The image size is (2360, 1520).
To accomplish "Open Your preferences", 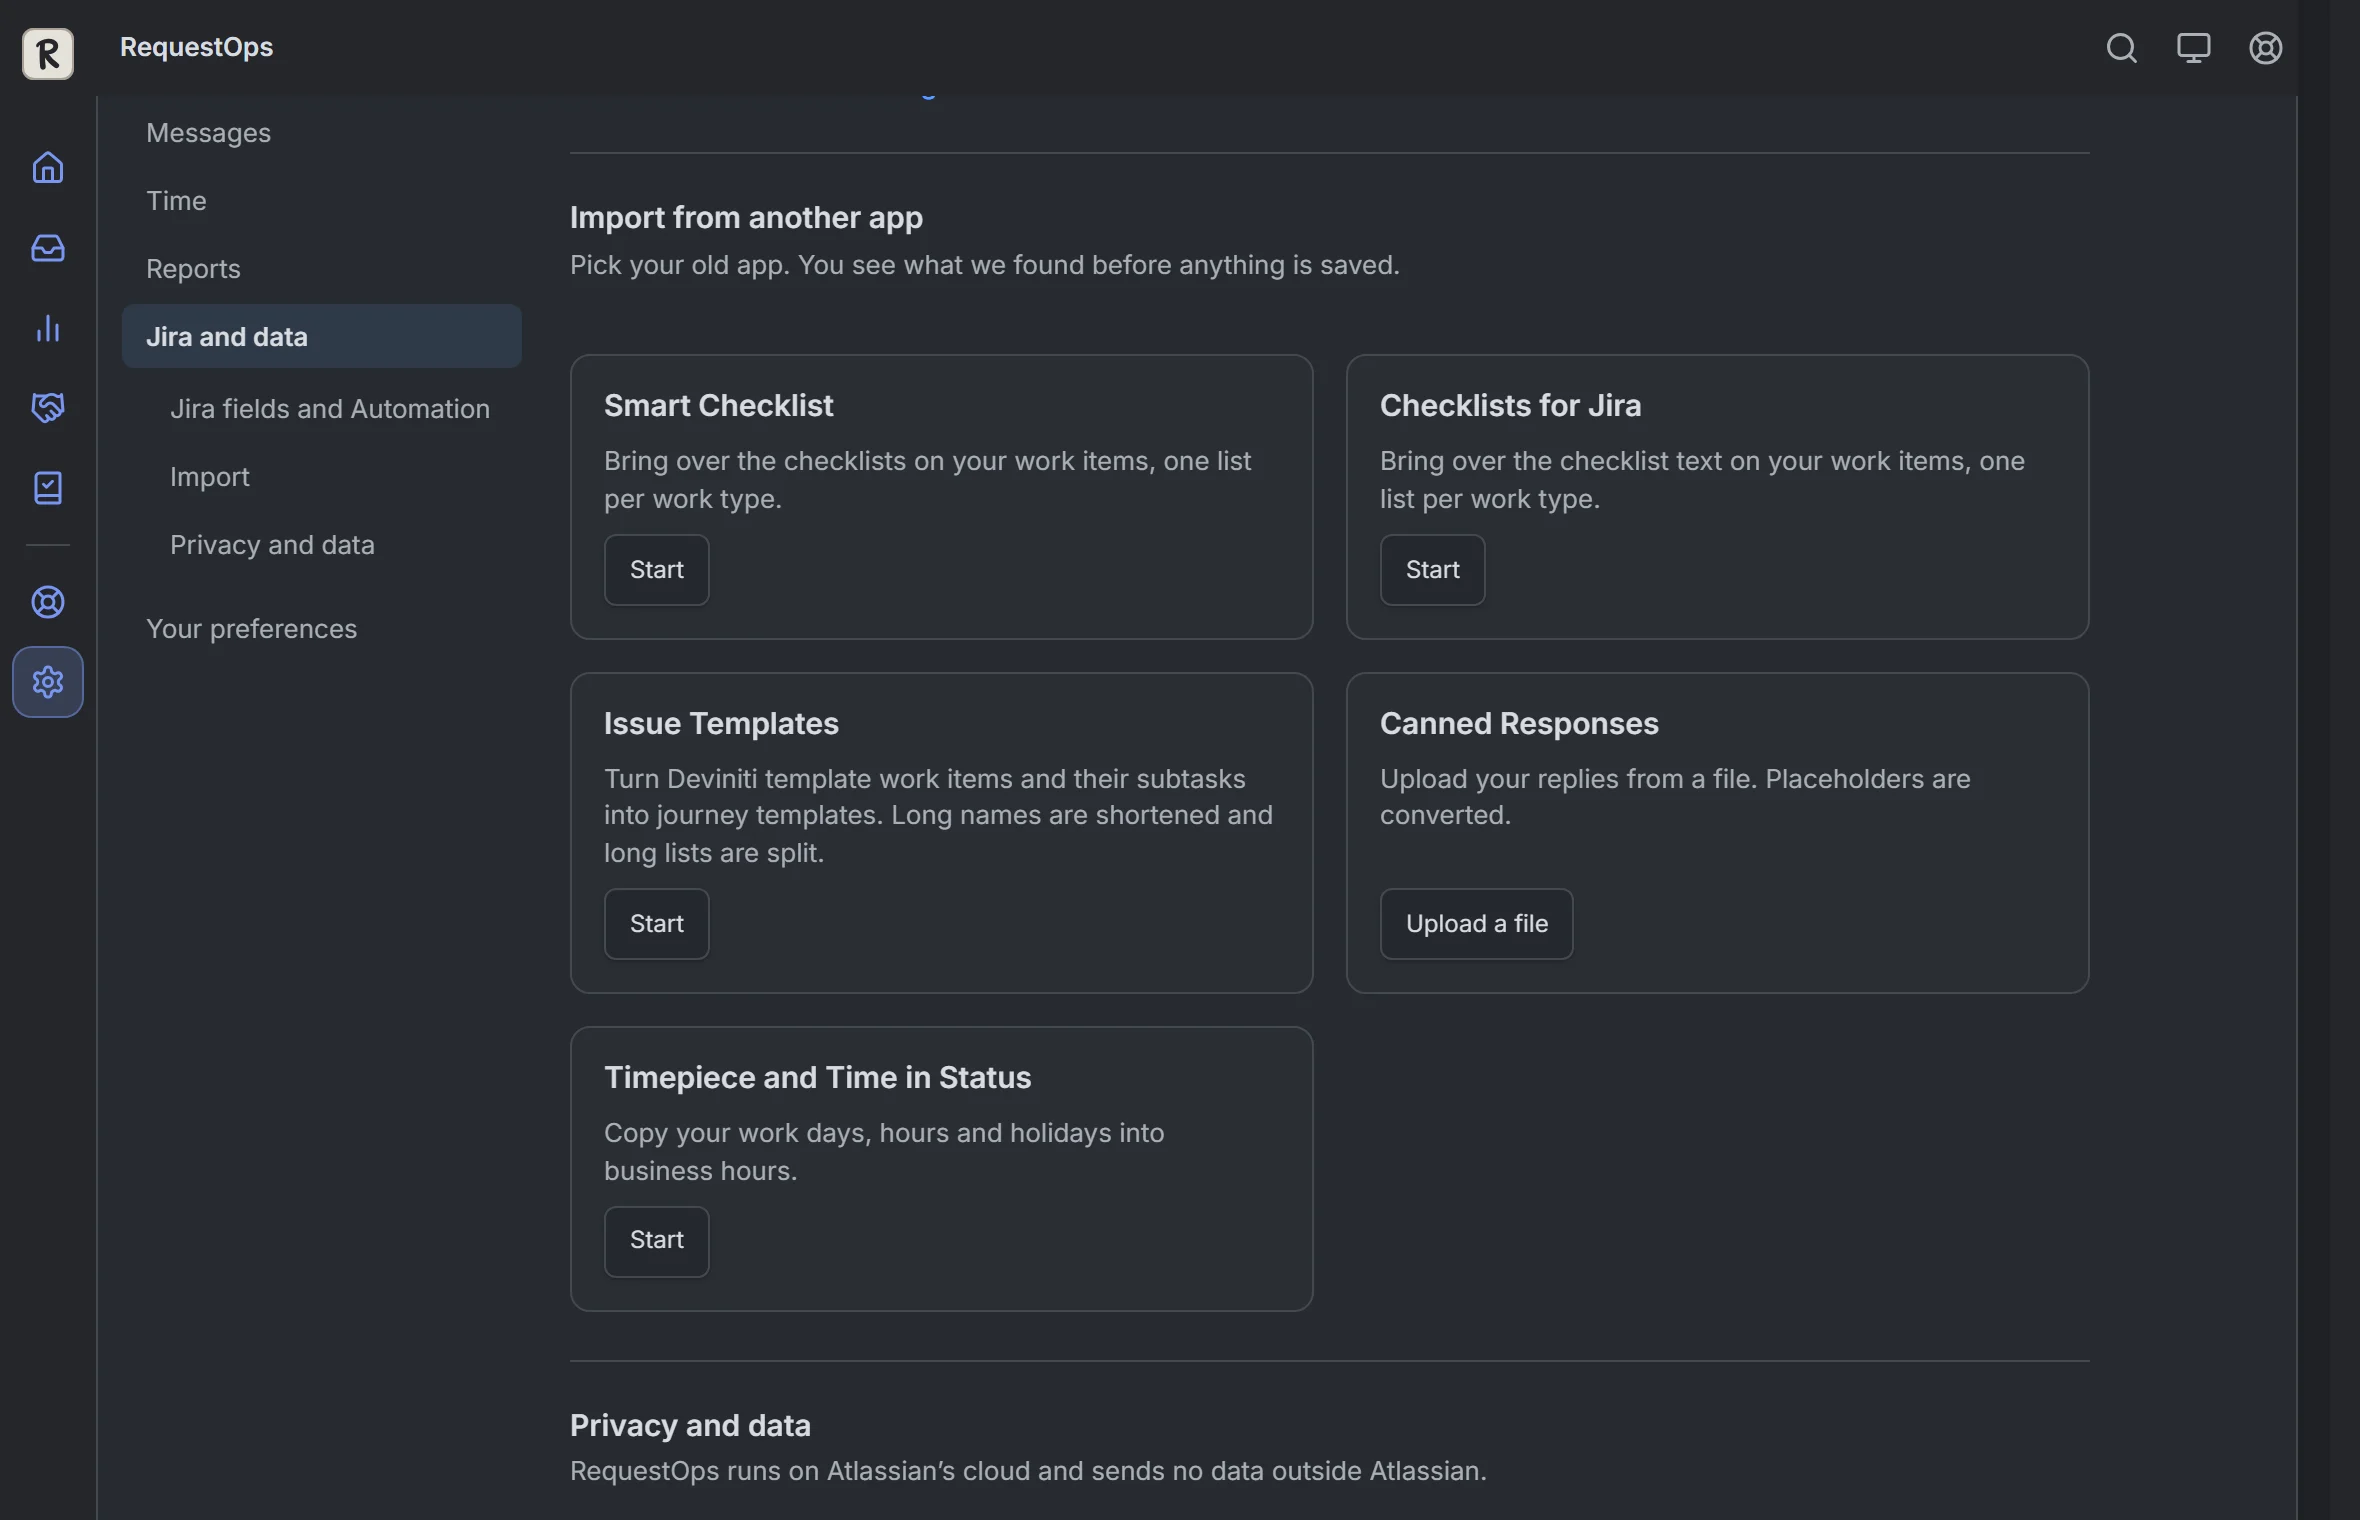I will click(x=321, y=629).
